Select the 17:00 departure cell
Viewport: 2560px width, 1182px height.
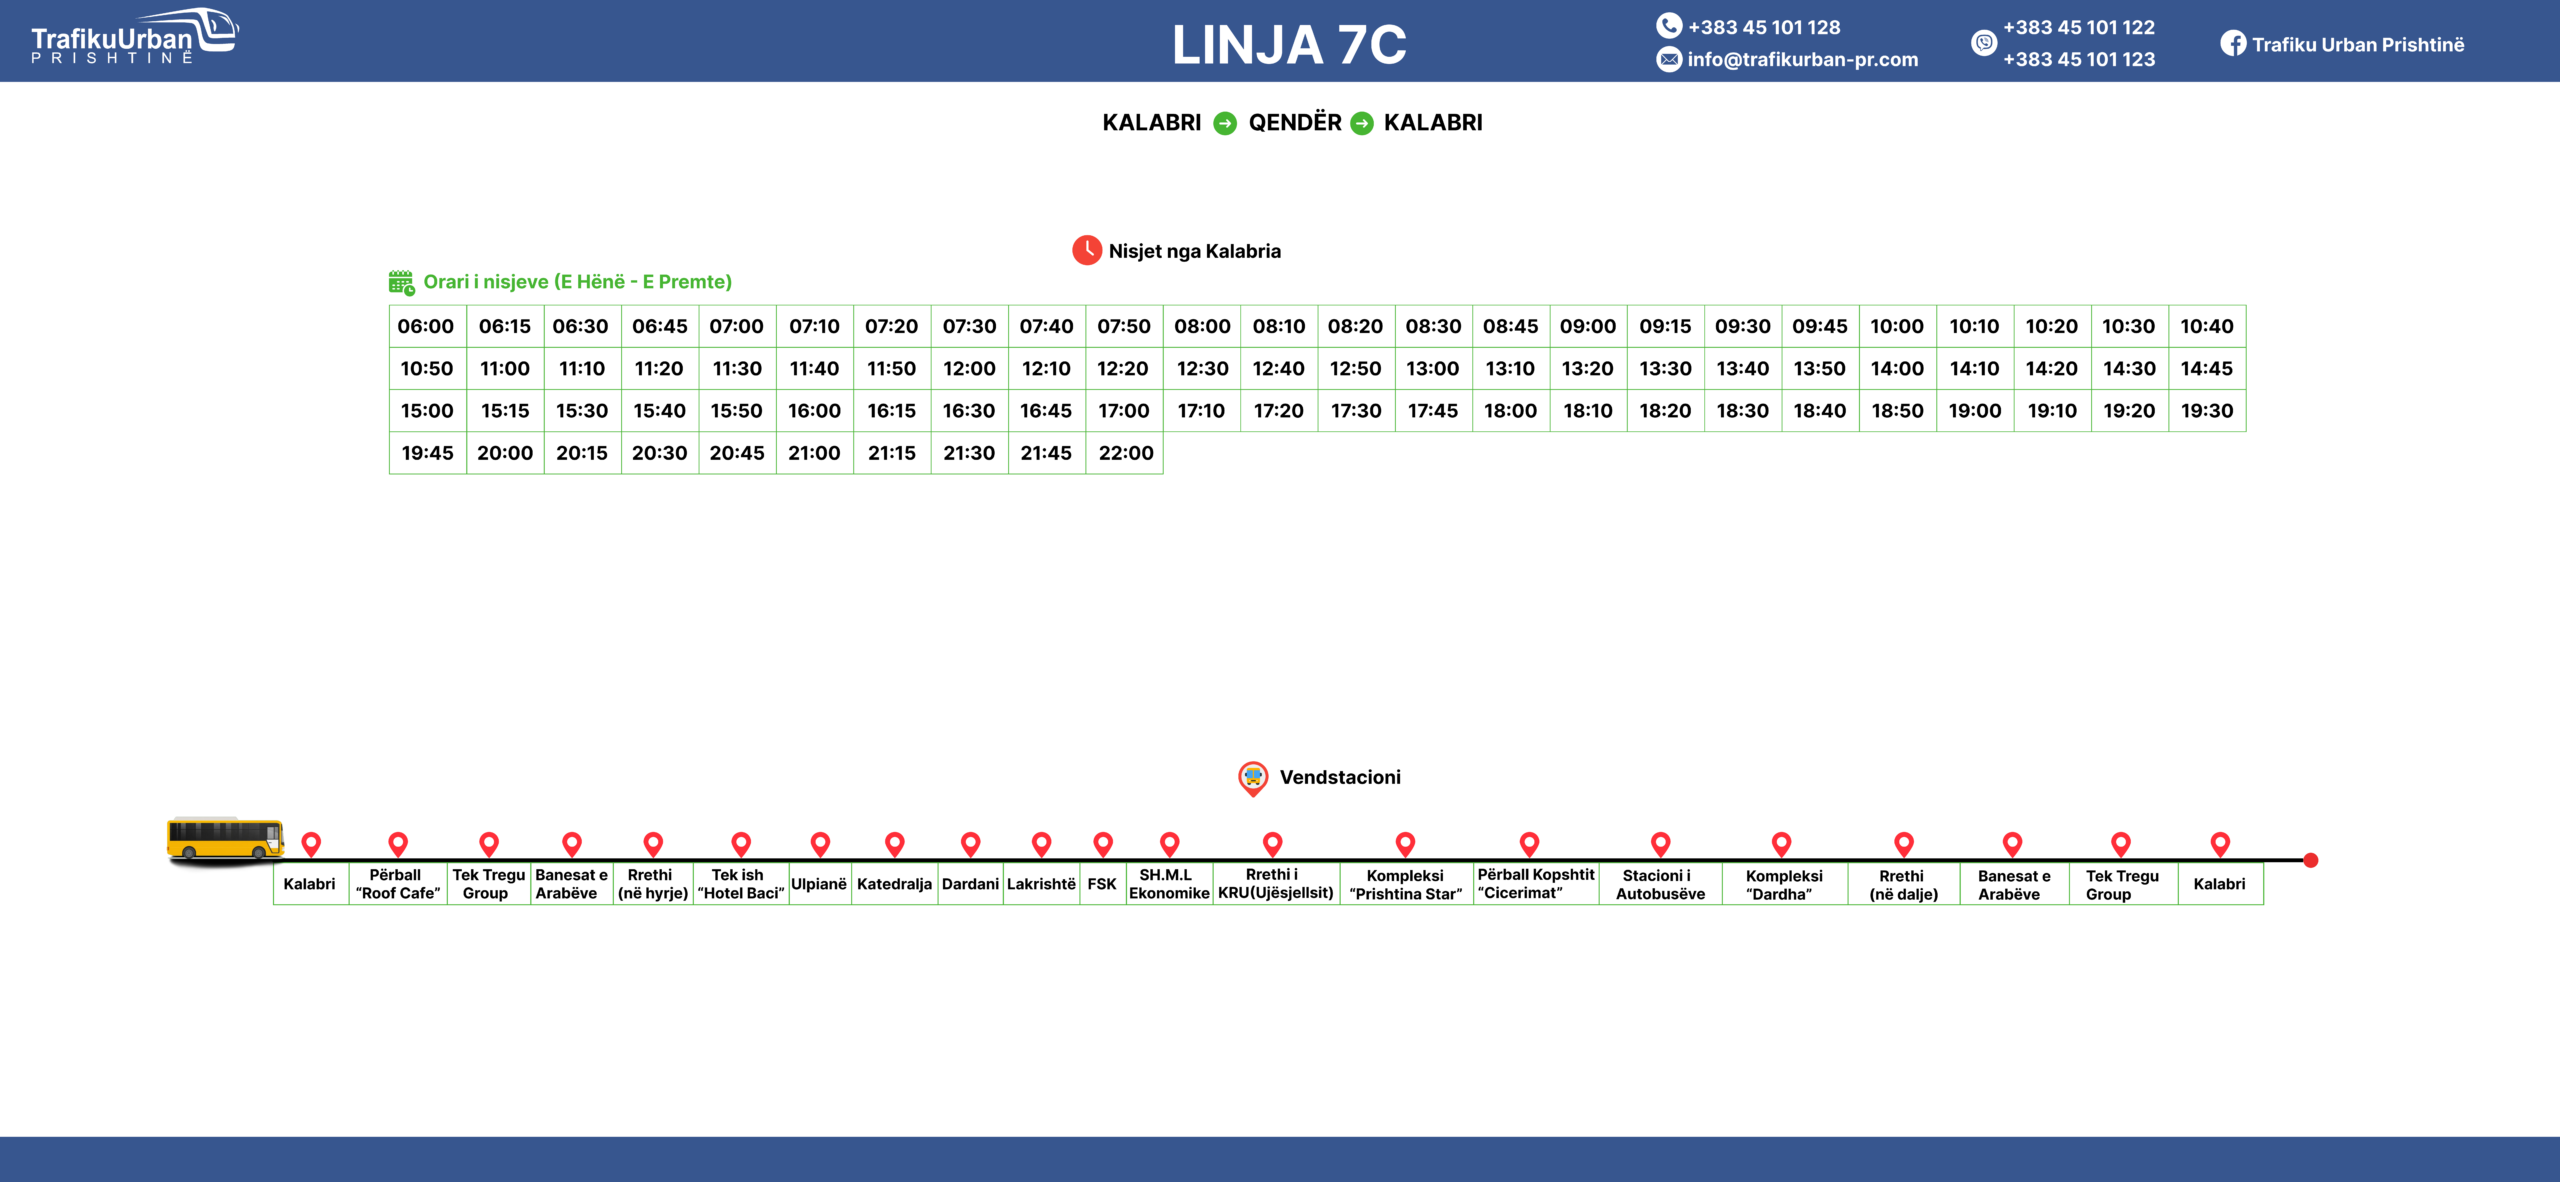[x=1124, y=410]
